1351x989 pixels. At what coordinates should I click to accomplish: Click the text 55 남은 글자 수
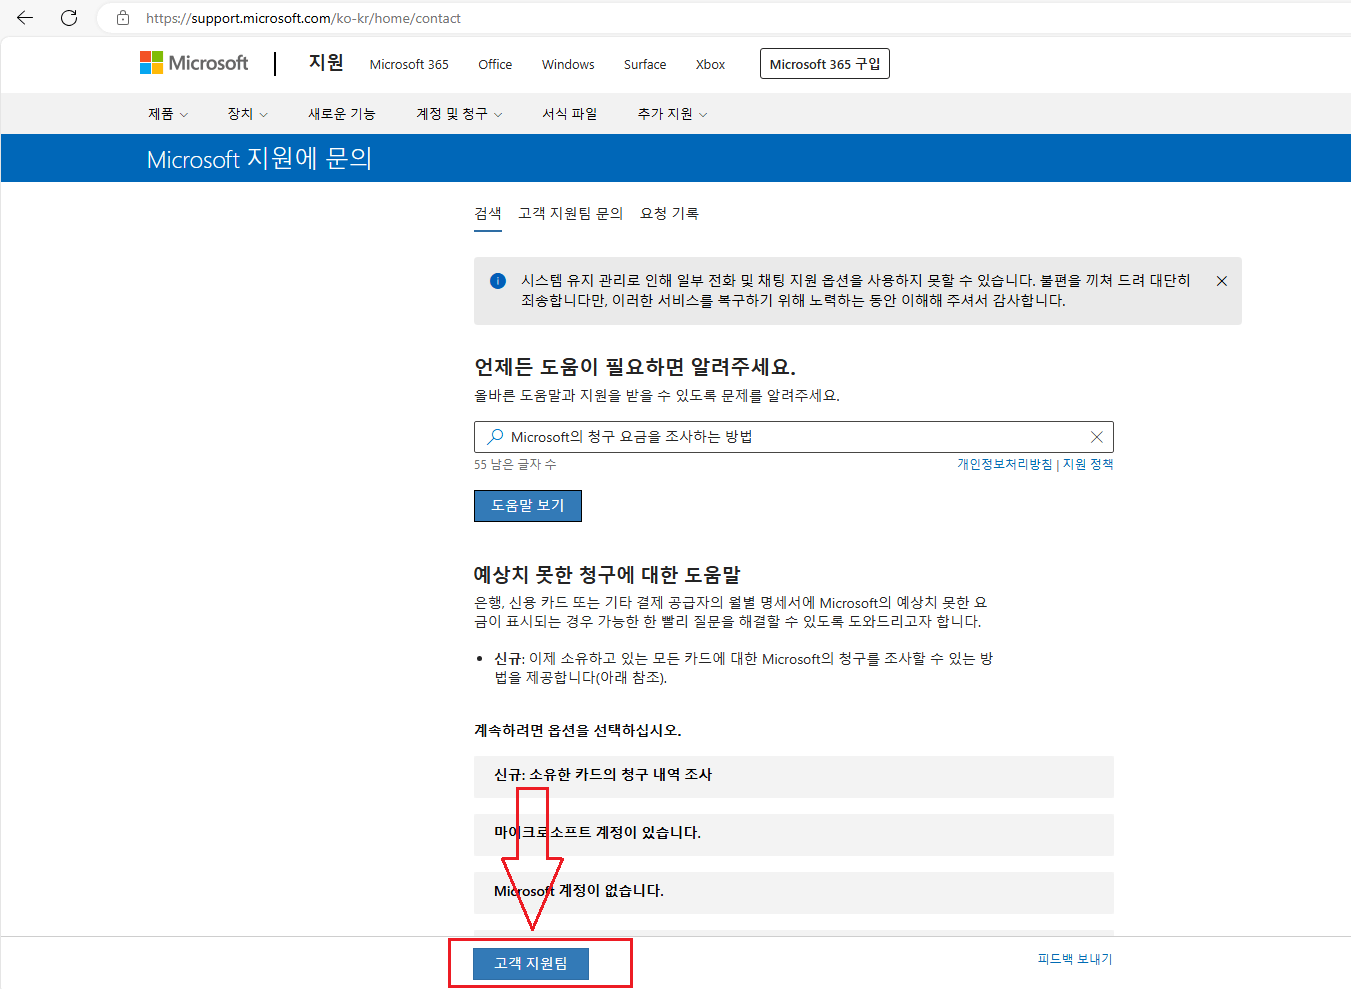[515, 465]
